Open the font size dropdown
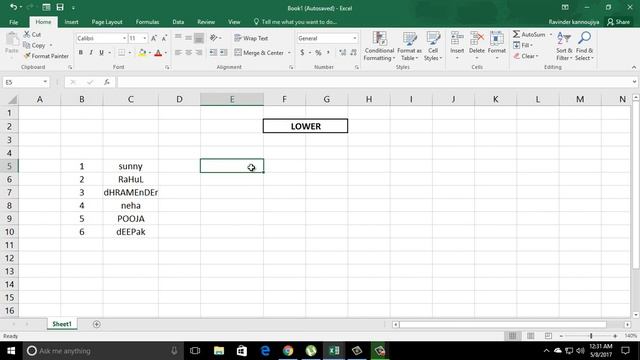Image resolution: width=640 pixels, height=360 pixels. tap(144, 38)
